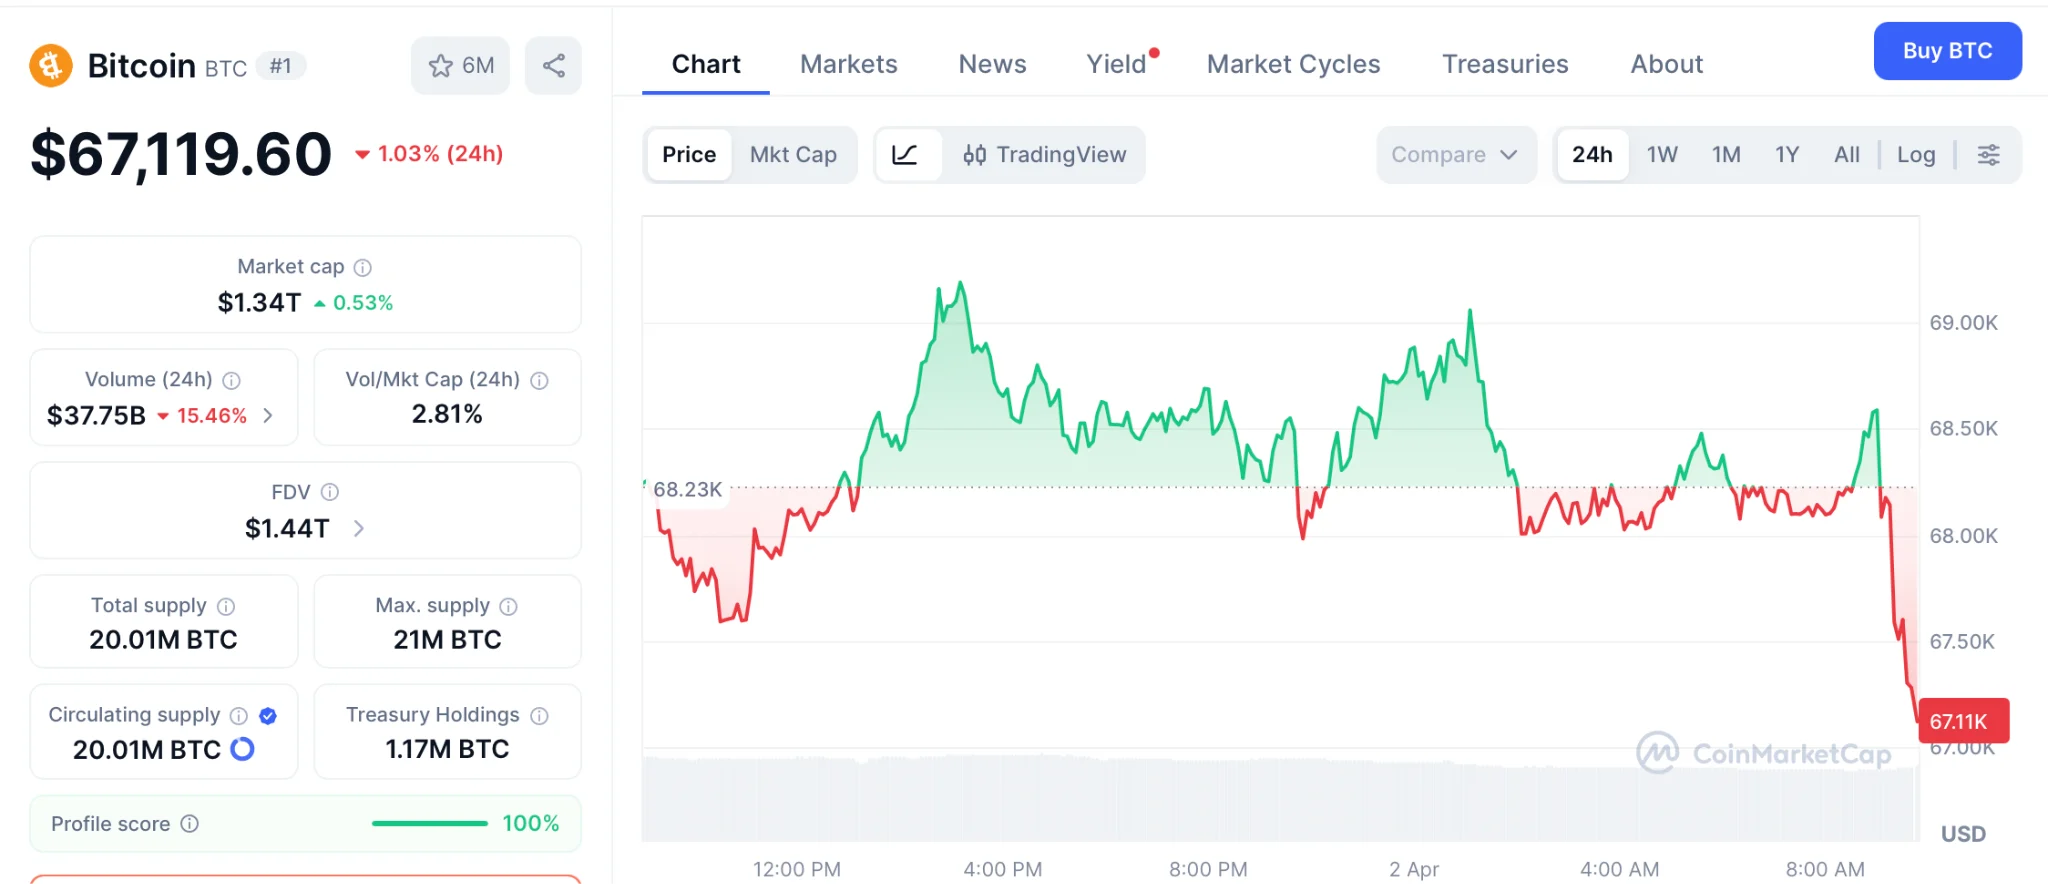Enable logarithmic scale with the Log toggle
Screen dimensions: 2048x884
1915,155
